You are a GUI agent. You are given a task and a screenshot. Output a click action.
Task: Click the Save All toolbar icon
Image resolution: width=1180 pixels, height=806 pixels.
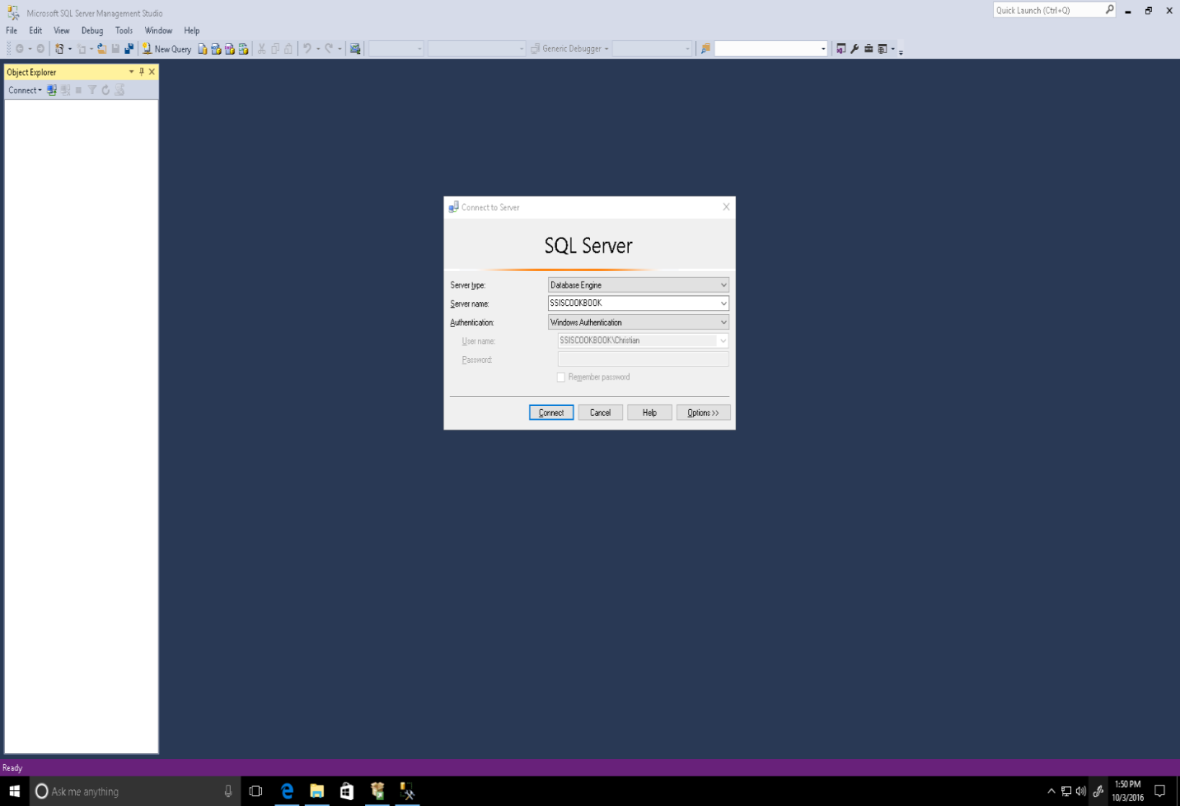(x=129, y=49)
